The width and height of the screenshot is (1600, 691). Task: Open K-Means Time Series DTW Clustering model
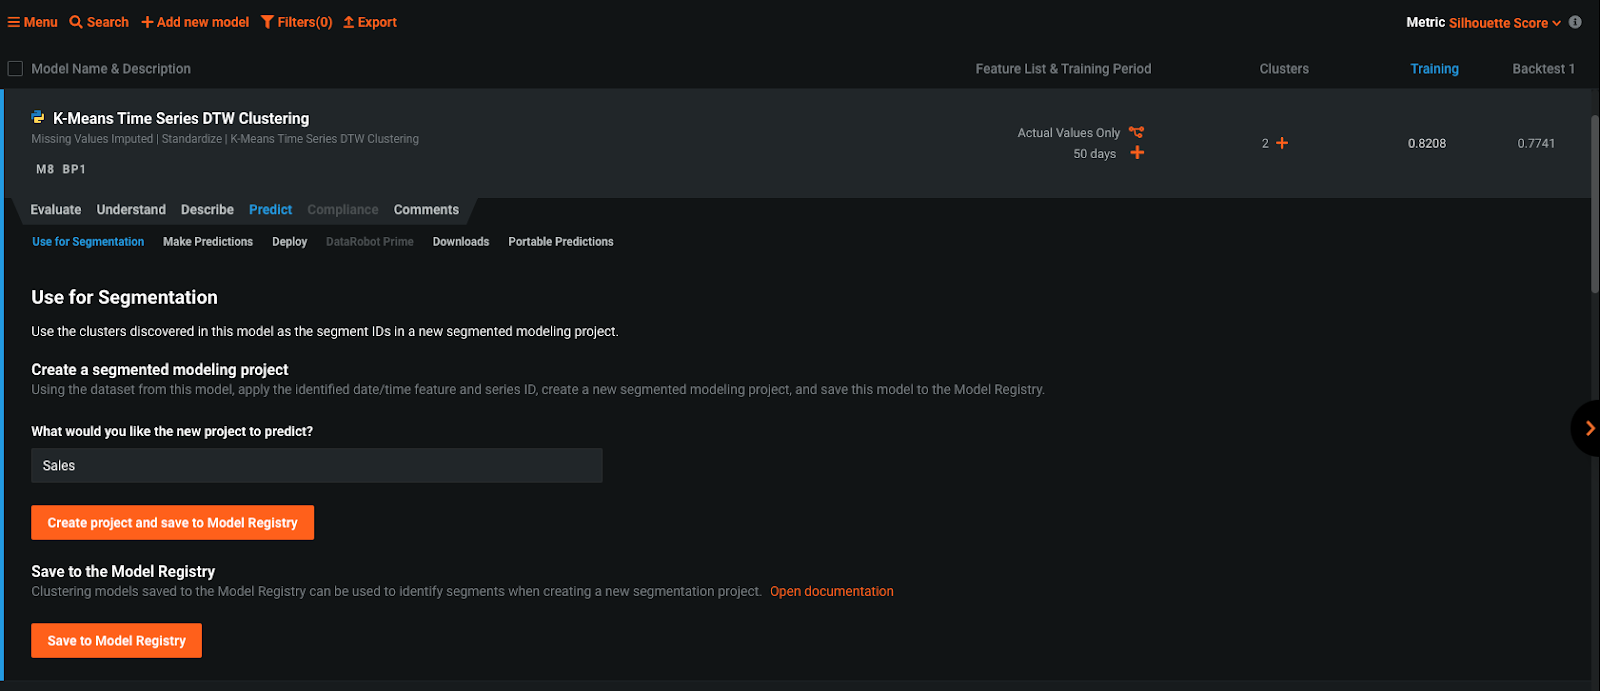[x=181, y=118]
